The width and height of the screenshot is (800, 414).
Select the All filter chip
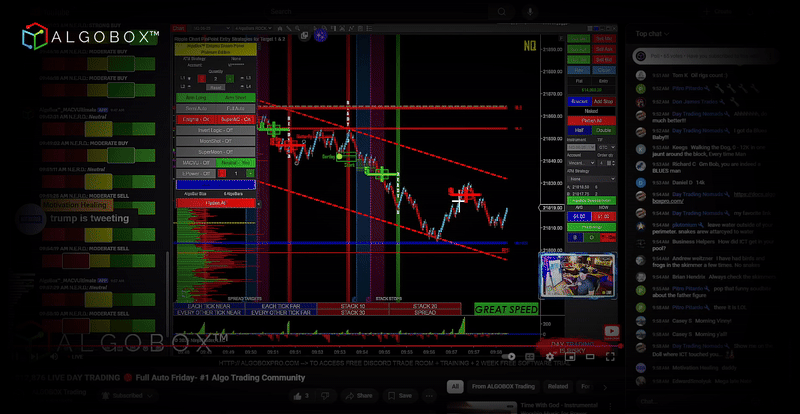click(x=456, y=386)
